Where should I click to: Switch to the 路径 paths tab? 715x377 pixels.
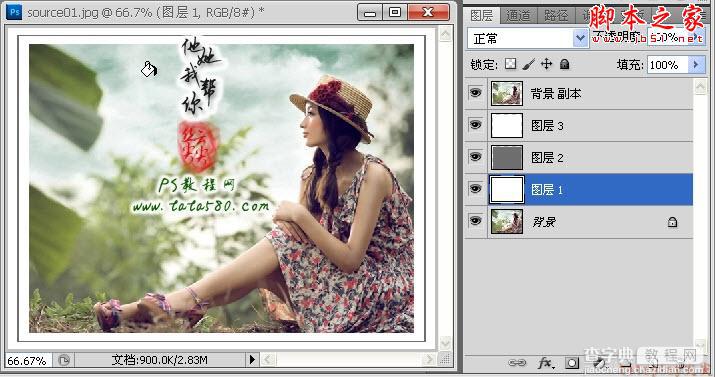[556, 15]
